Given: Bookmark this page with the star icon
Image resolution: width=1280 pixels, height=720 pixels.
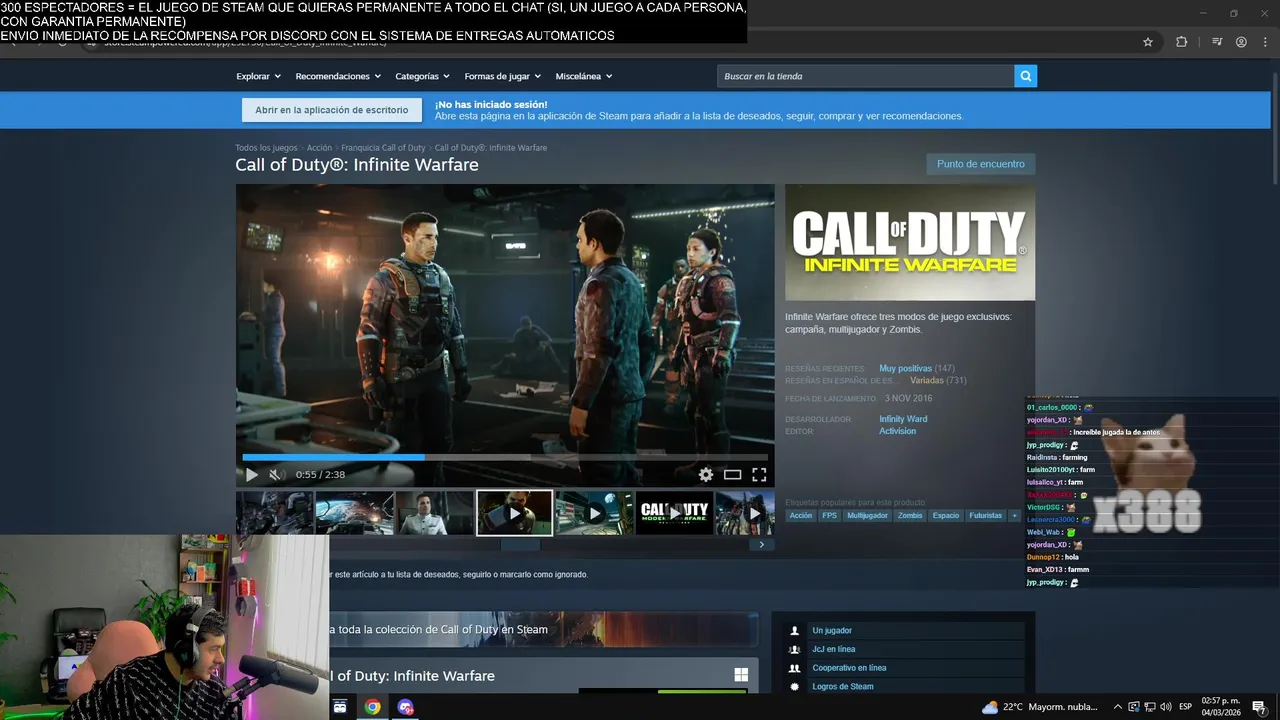Looking at the screenshot, I should tap(1148, 42).
